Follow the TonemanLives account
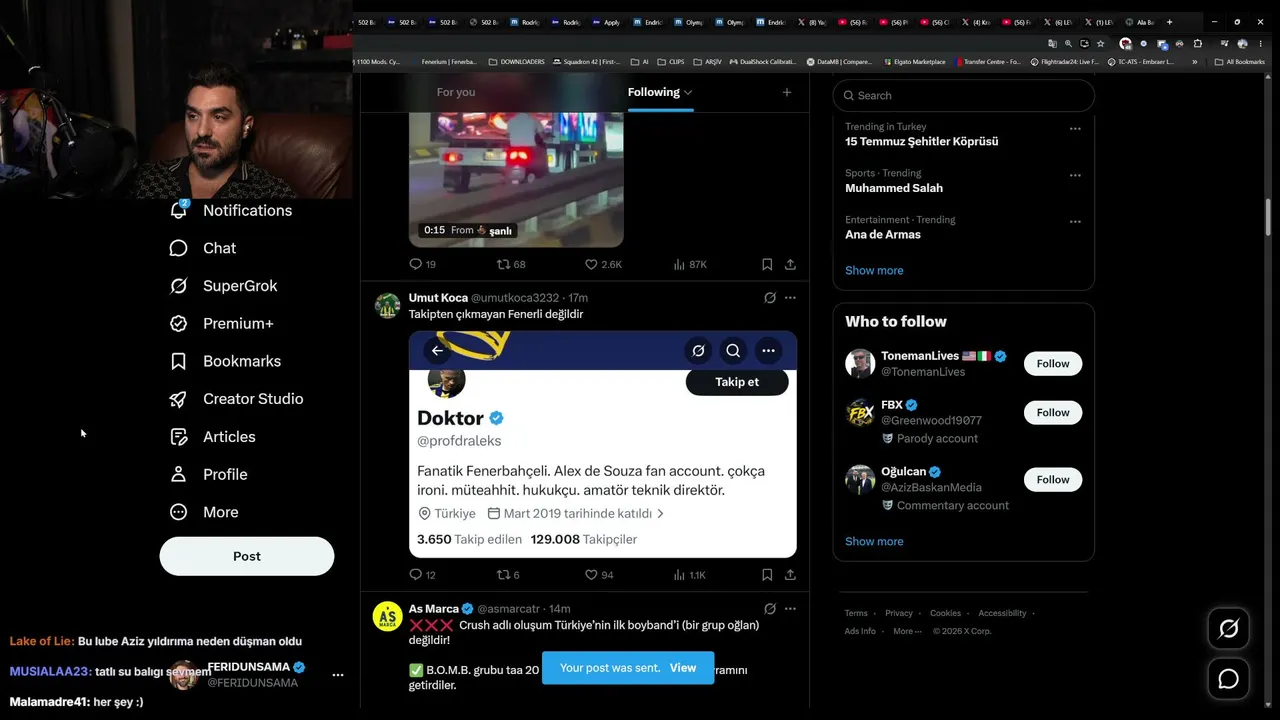This screenshot has width=1280, height=720. 1053,364
